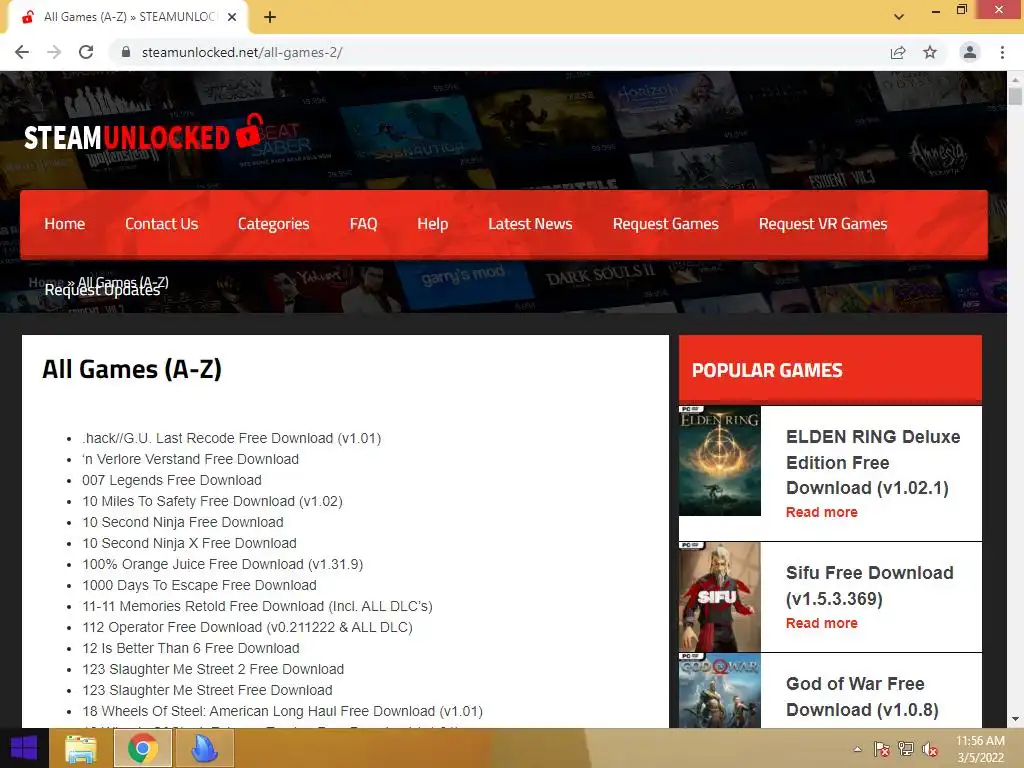Open 18 Wheels Of Steel American Long Haul
The image size is (1024, 768).
[x=282, y=711]
